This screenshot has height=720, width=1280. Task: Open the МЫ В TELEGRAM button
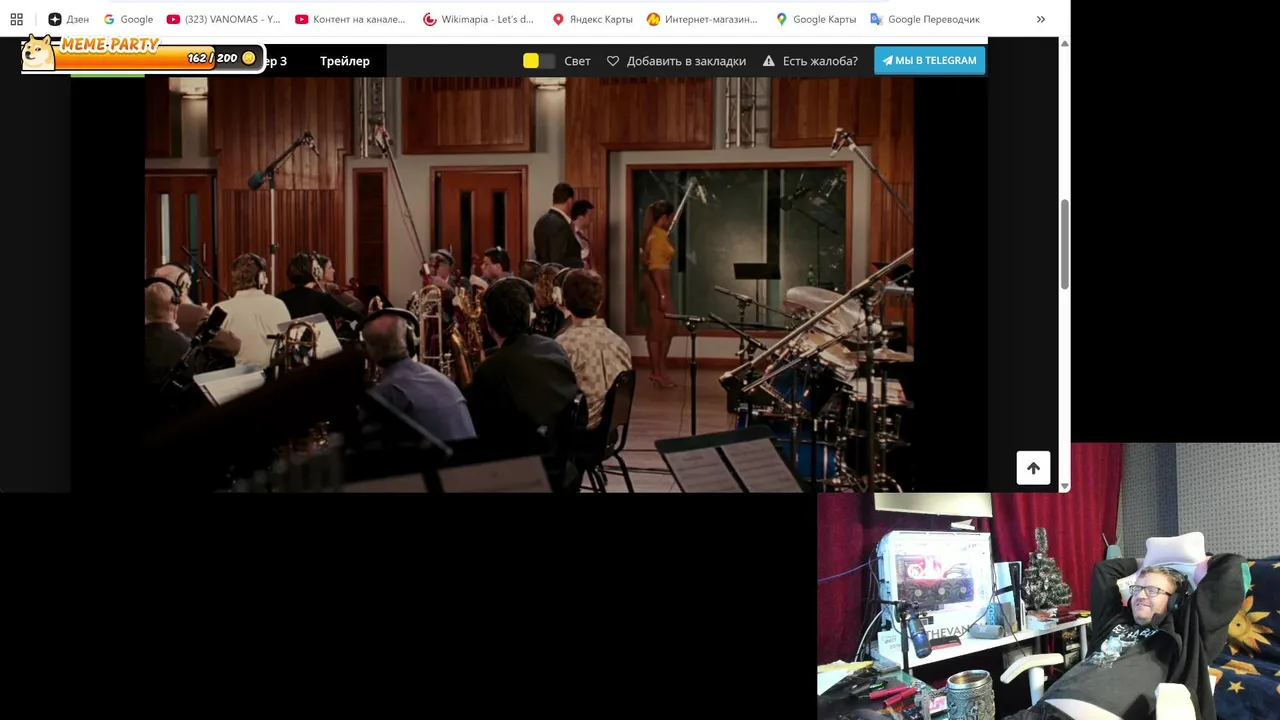pos(929,60)
